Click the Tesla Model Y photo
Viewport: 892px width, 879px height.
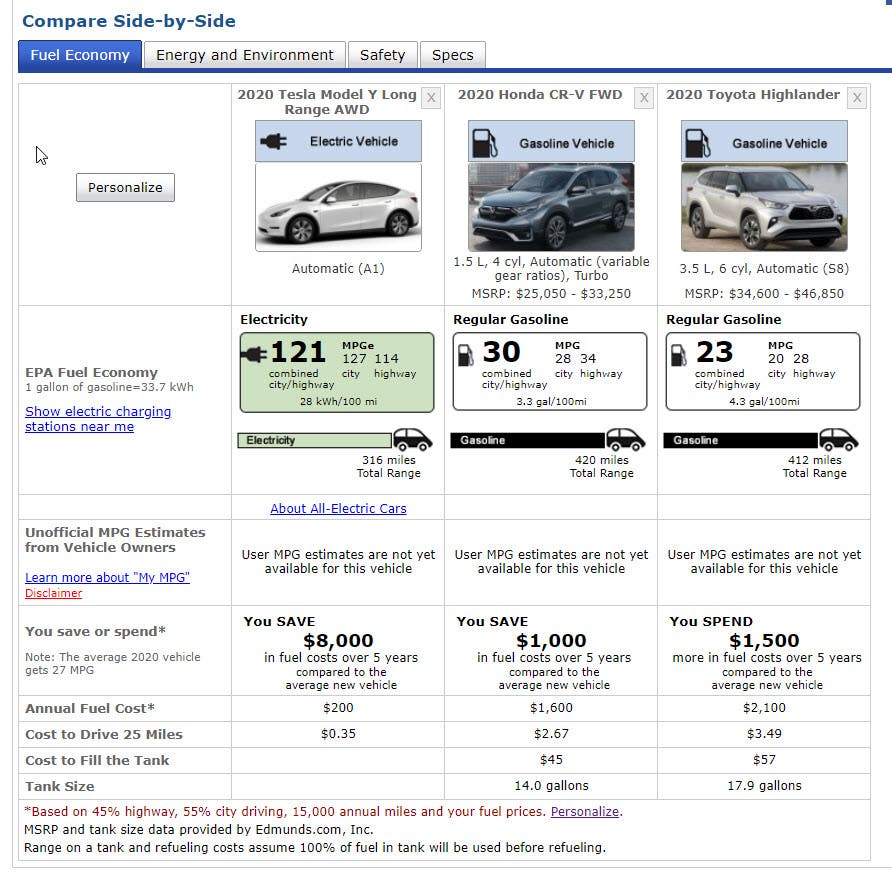(338, 208)
